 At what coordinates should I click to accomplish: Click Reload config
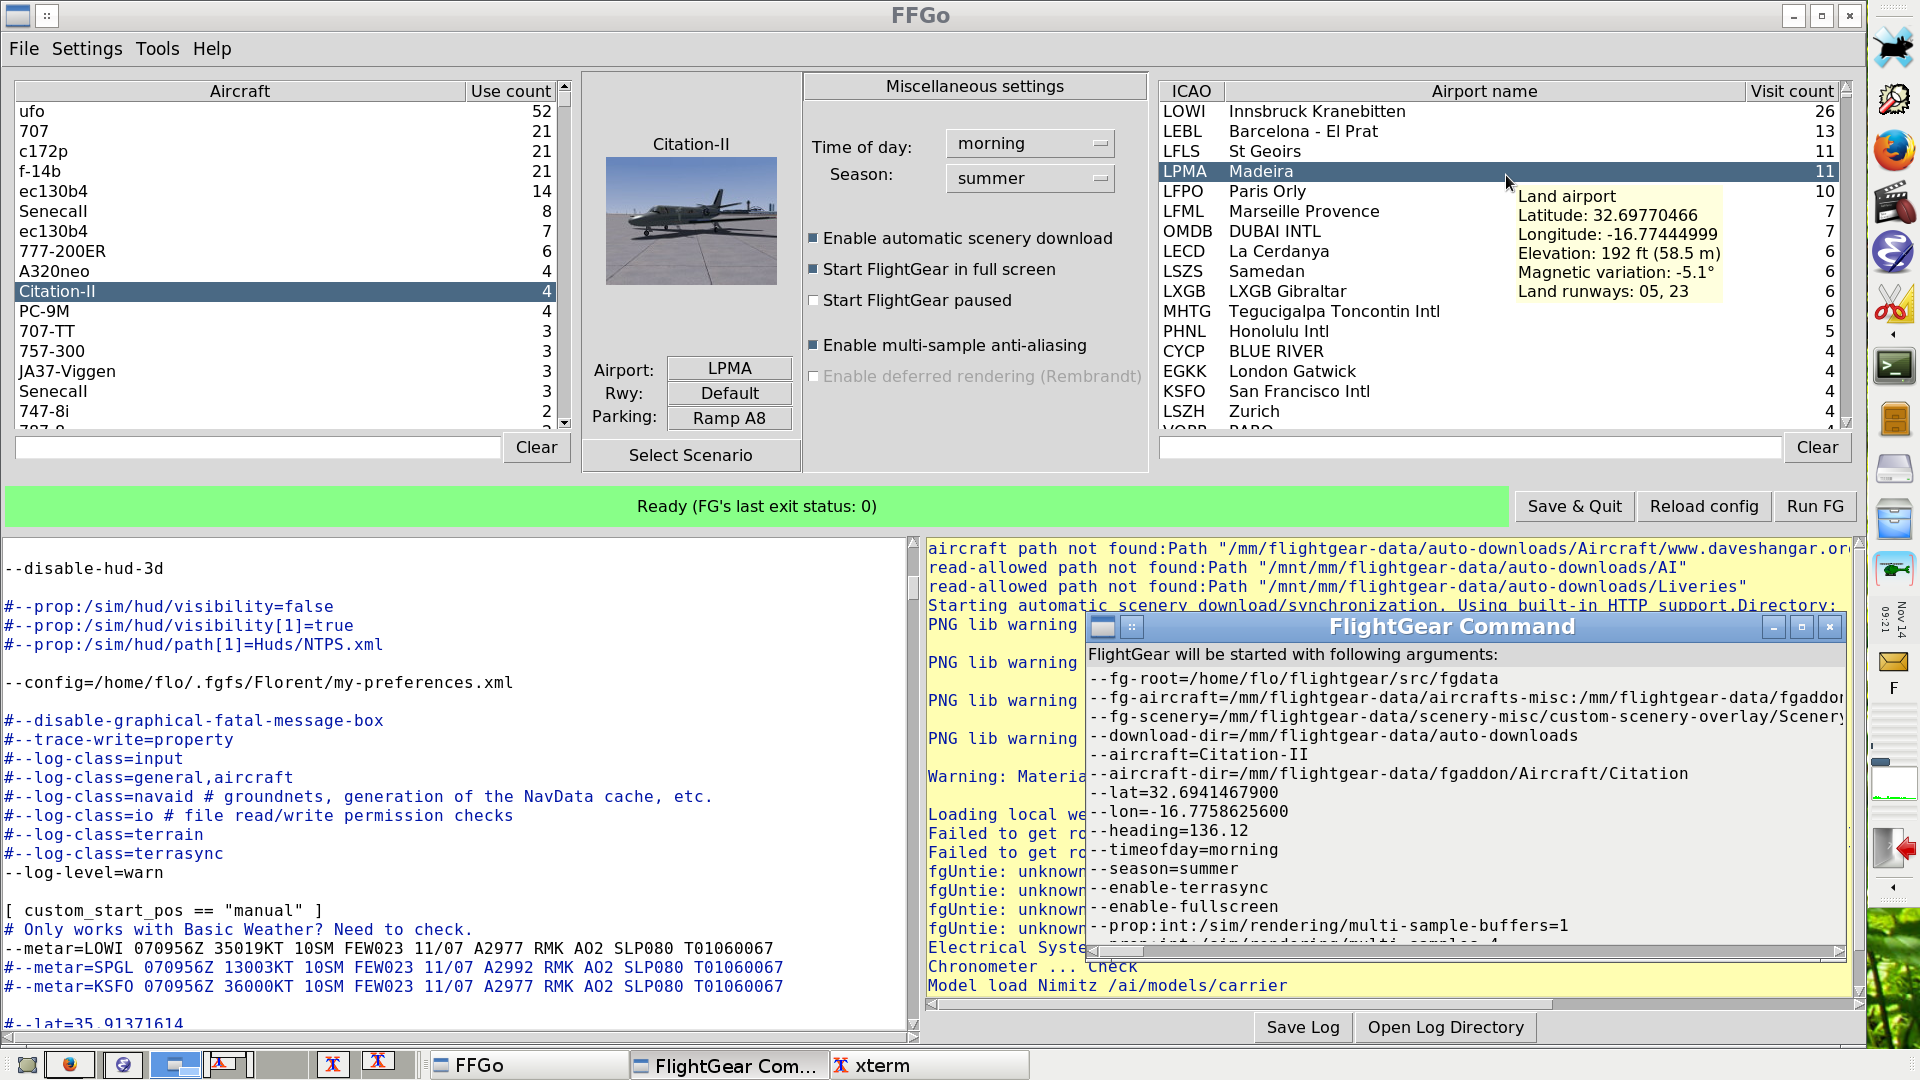1704,506
